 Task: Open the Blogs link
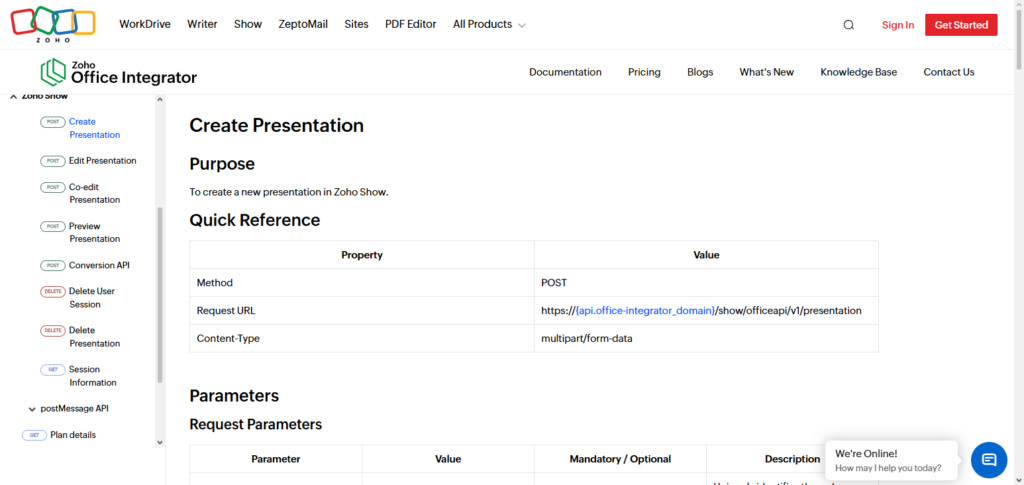click(x=700, y=72)
